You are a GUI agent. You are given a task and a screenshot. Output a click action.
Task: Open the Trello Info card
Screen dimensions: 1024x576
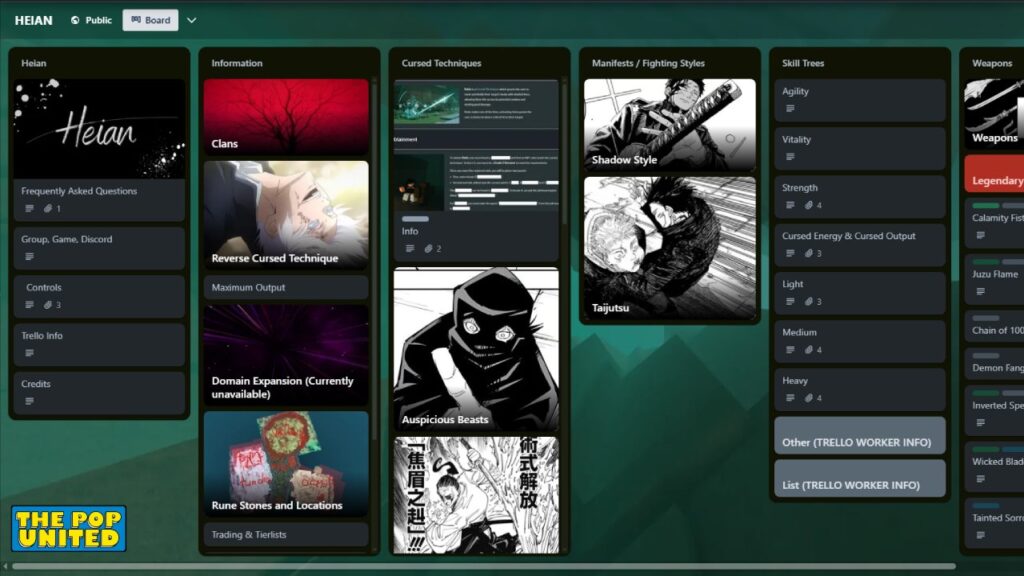pos(99,345)
